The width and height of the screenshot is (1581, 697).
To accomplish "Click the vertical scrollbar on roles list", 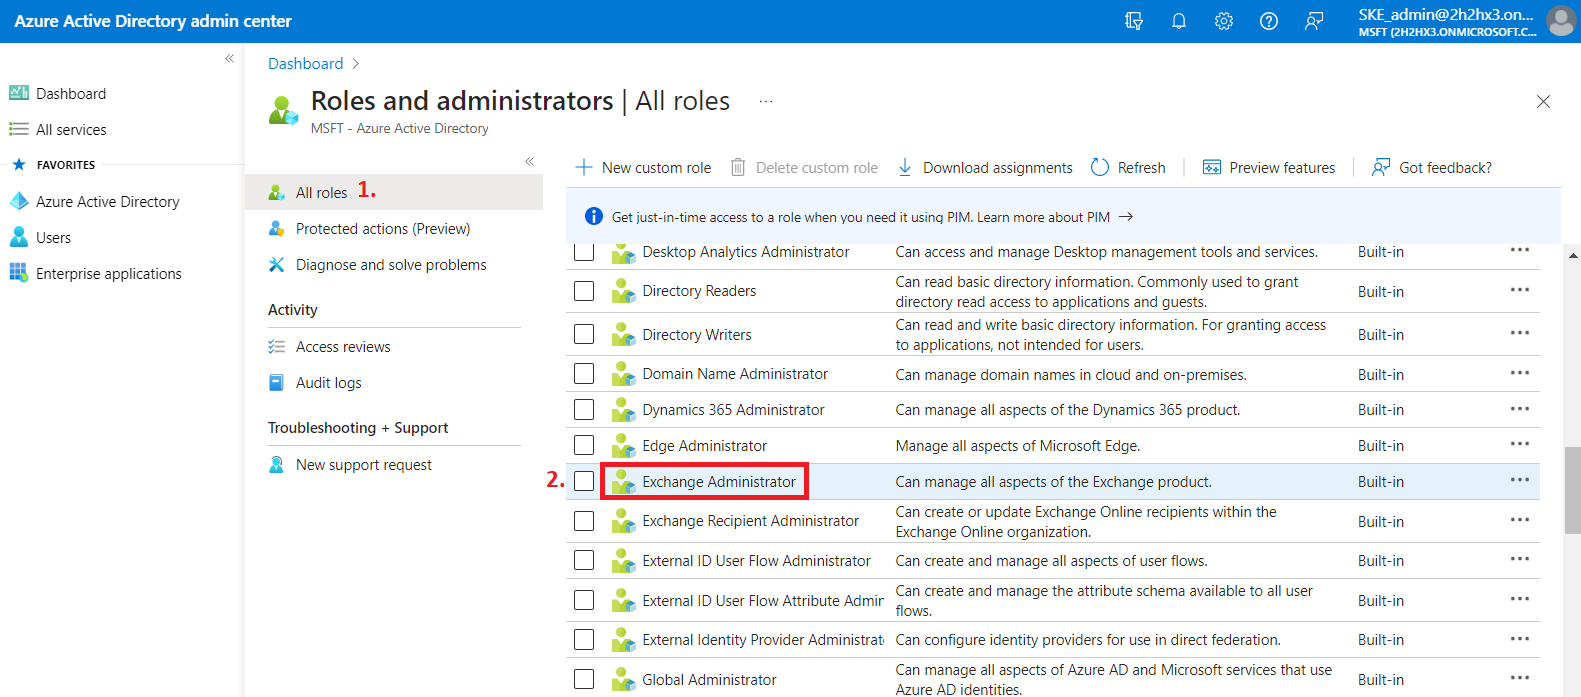I will [1572, 490].
